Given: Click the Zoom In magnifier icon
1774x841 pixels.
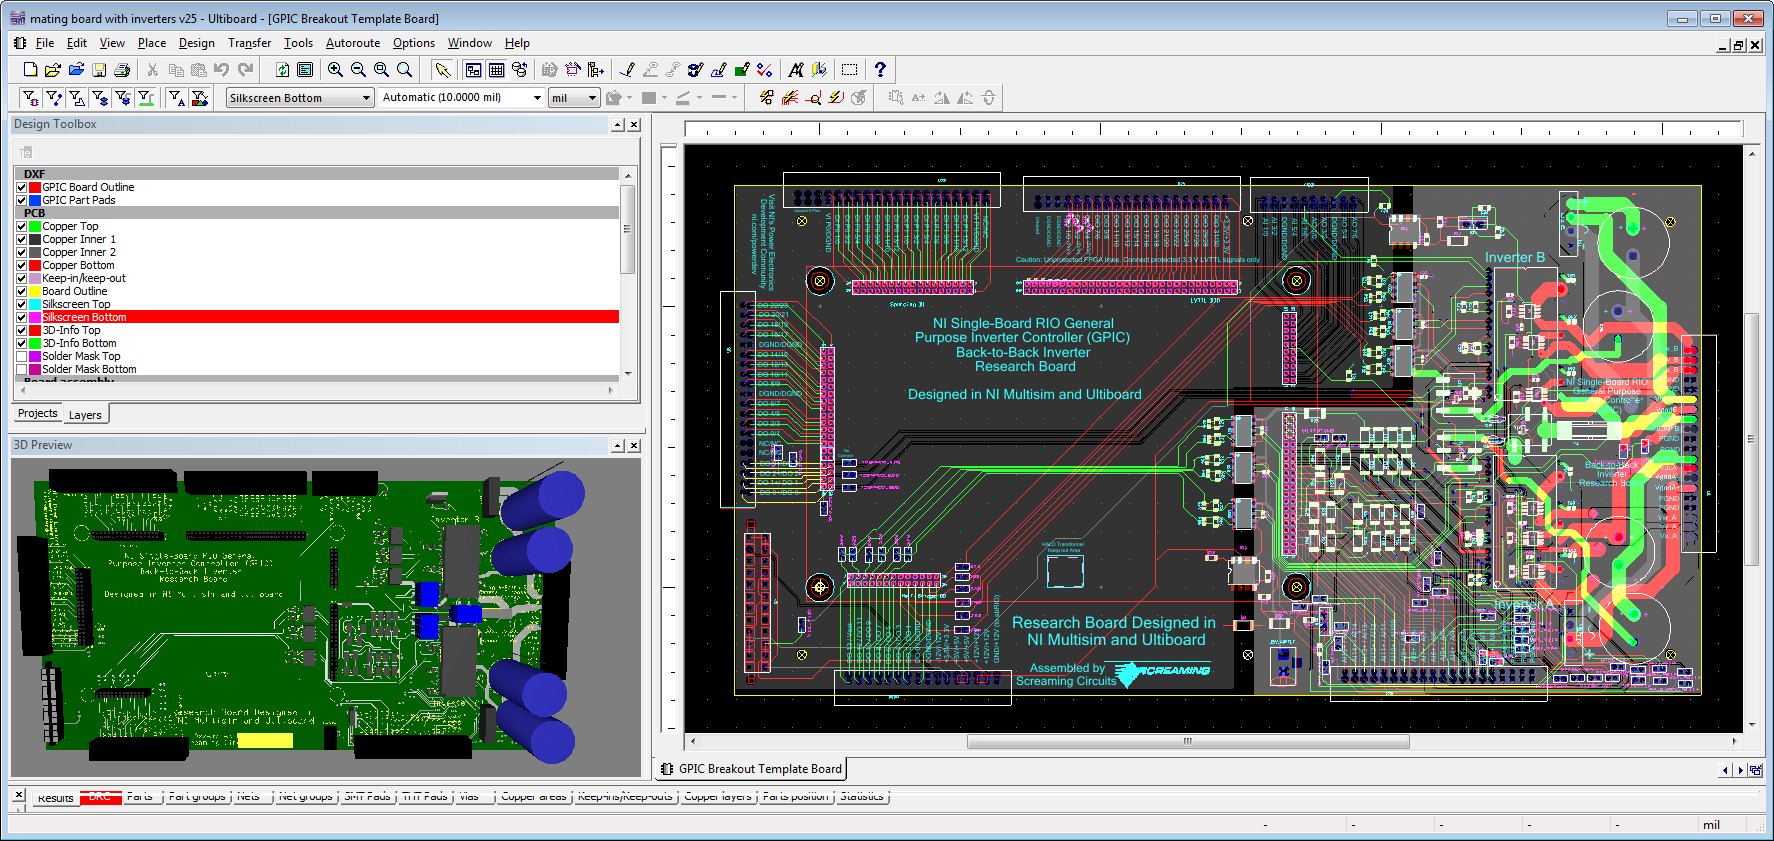Looking at the screenshot, I should point(335,70).
